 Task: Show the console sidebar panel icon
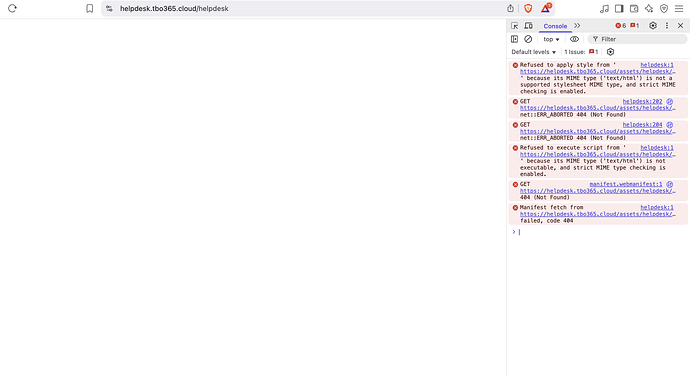[514, 39]
